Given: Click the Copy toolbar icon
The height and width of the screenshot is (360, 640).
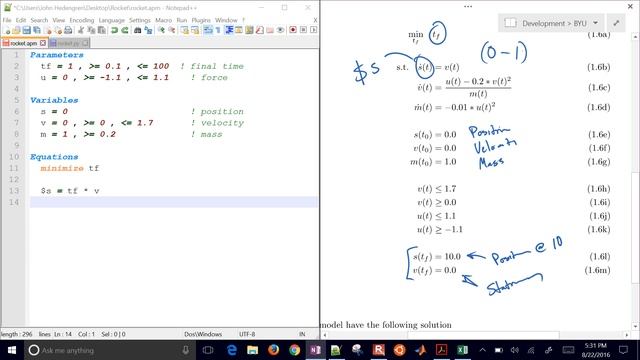Looking at the screenshot, I should [x=91, y=30].
